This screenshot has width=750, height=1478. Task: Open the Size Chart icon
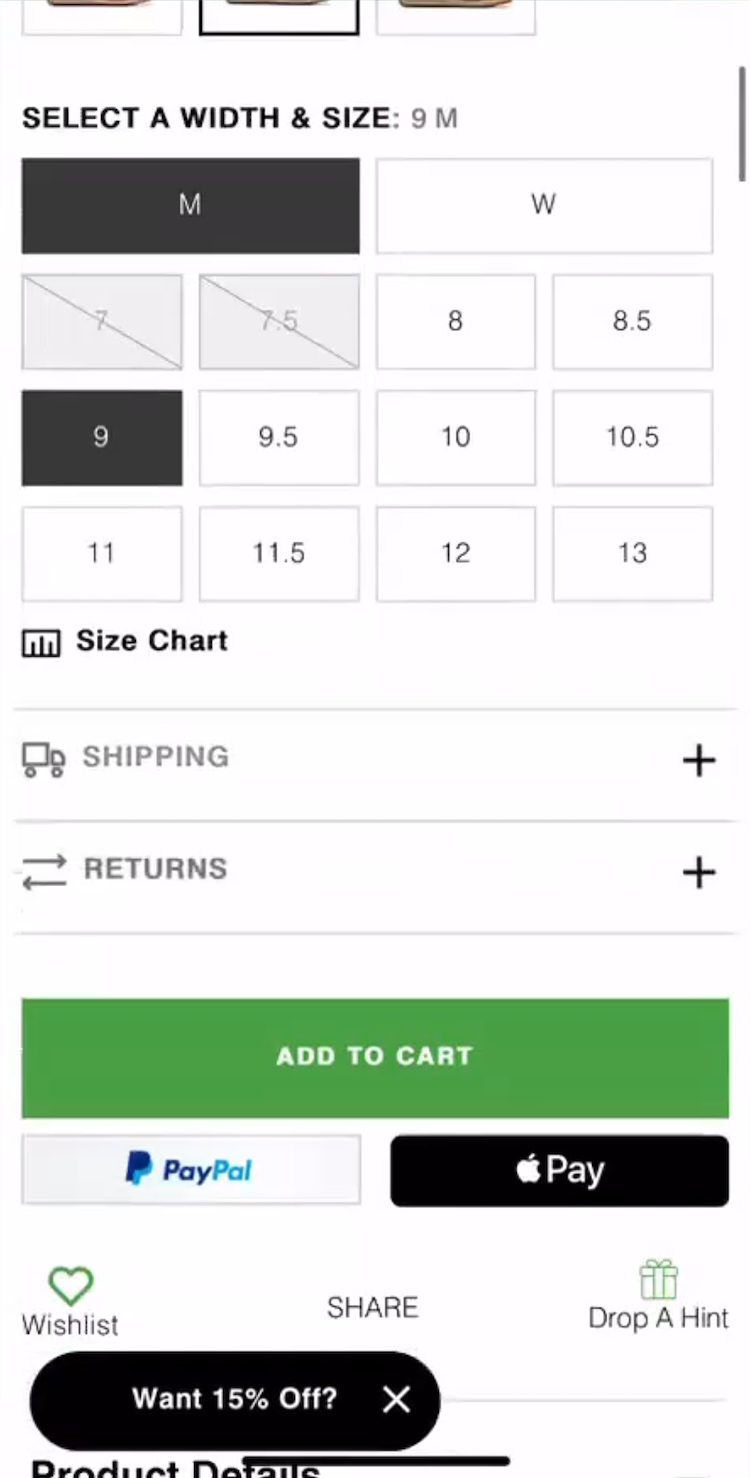[x=41, y=643]
